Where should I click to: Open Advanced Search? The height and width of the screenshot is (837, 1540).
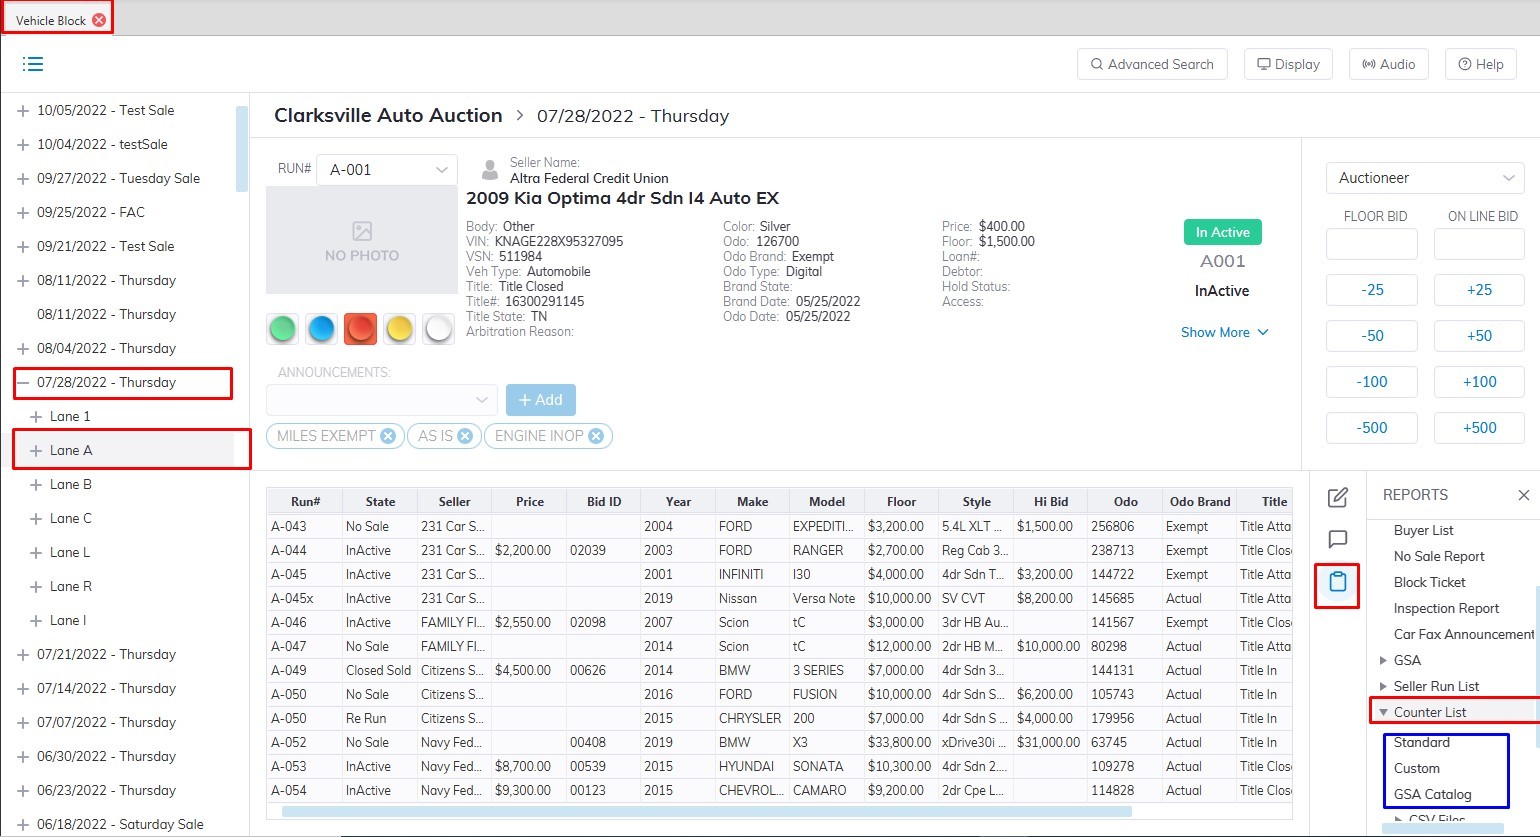click(1151, 64)
